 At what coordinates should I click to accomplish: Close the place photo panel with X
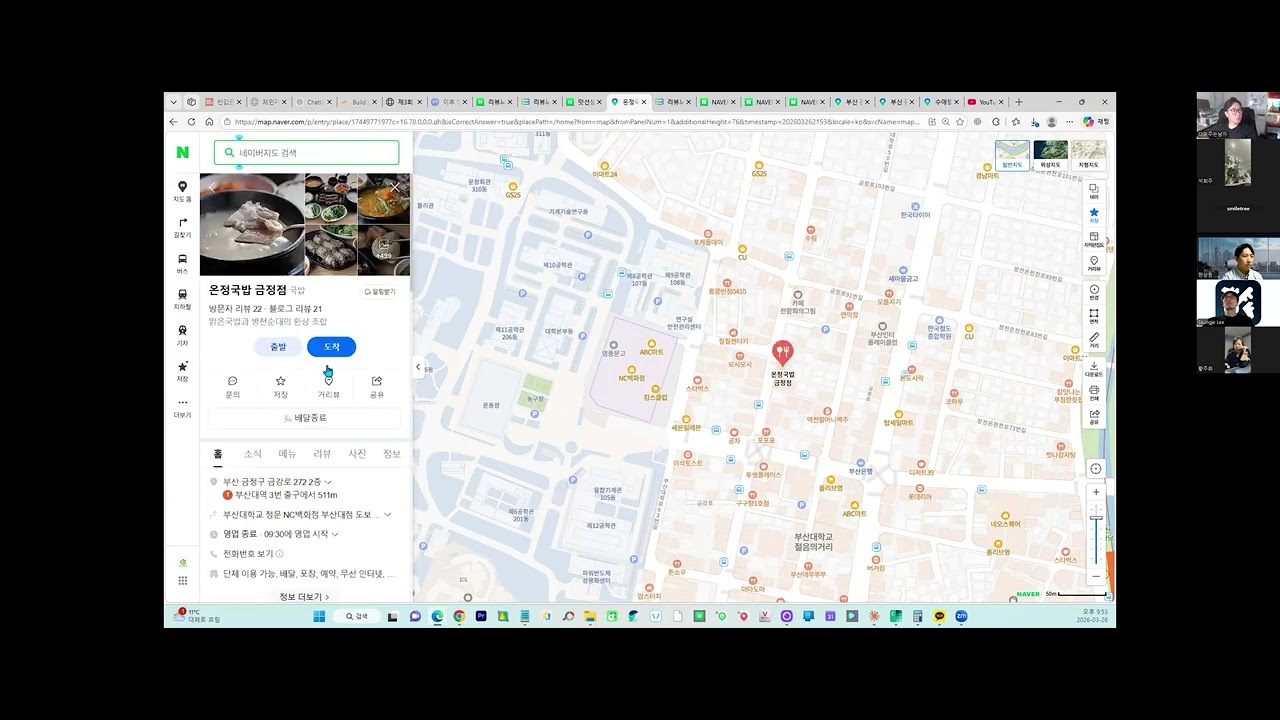(x=395, y=187)
